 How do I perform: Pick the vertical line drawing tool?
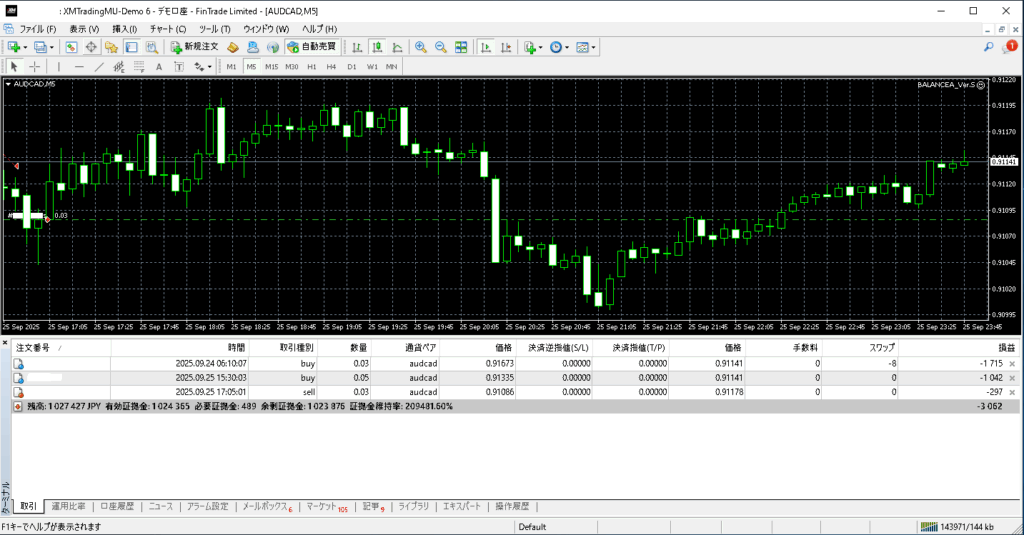point(59,67)
